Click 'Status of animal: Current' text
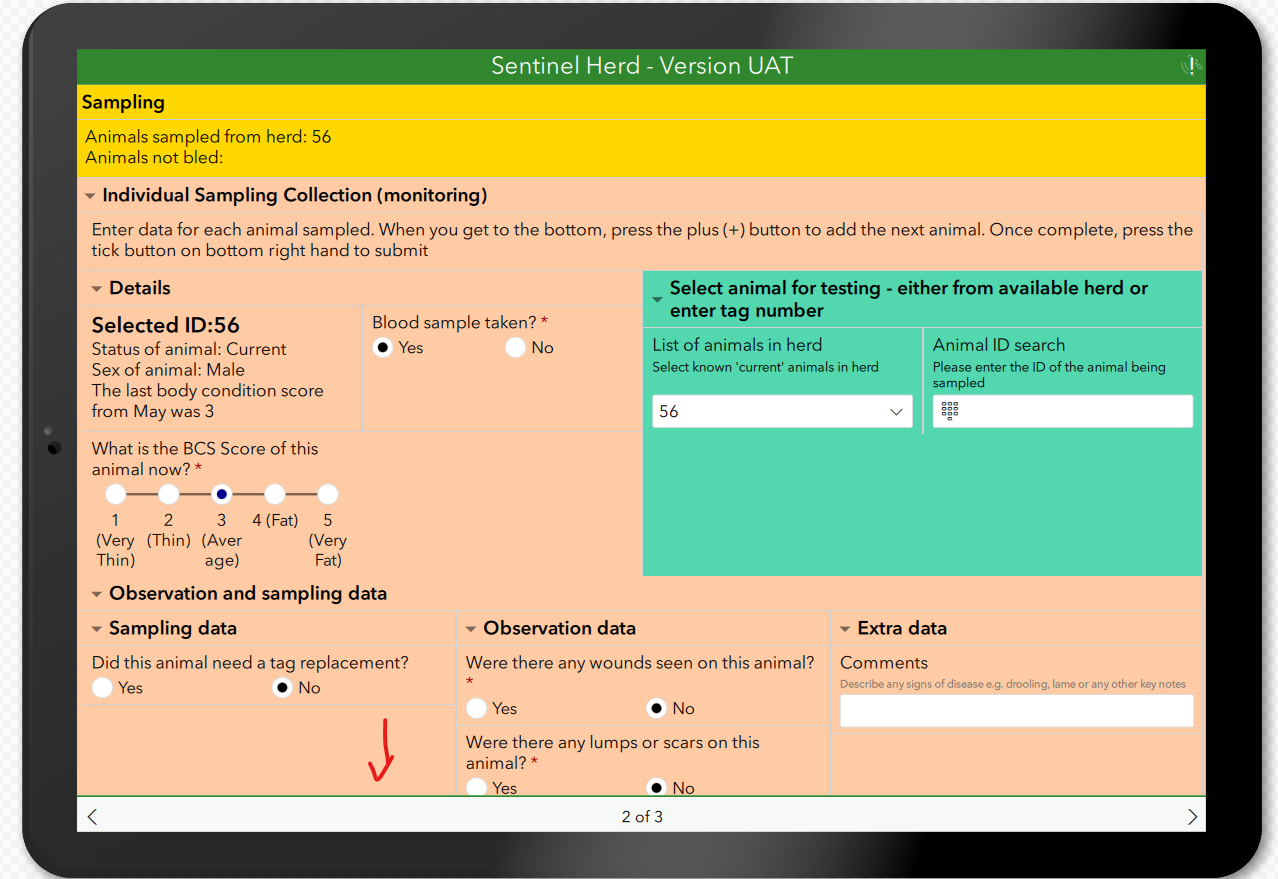This screenshot has width=1278, height=879. [x=189, y=349]
